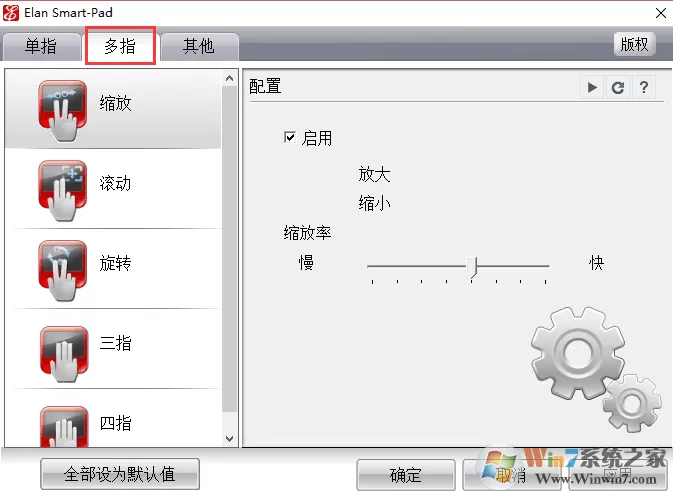Select the 滚动 scroll gesture icon
Screen dimensions: 673x493
[63, 190]
